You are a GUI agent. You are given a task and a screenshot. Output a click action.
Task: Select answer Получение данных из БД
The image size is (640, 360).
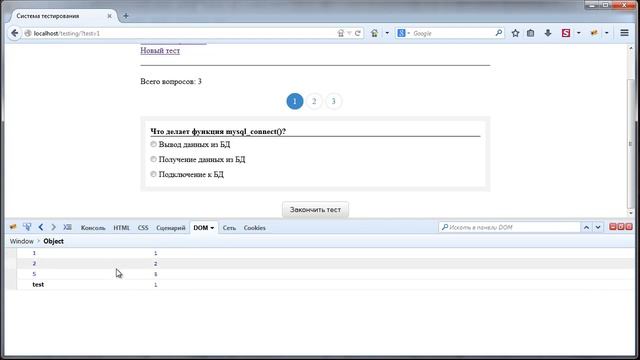[x=153, y=159]
